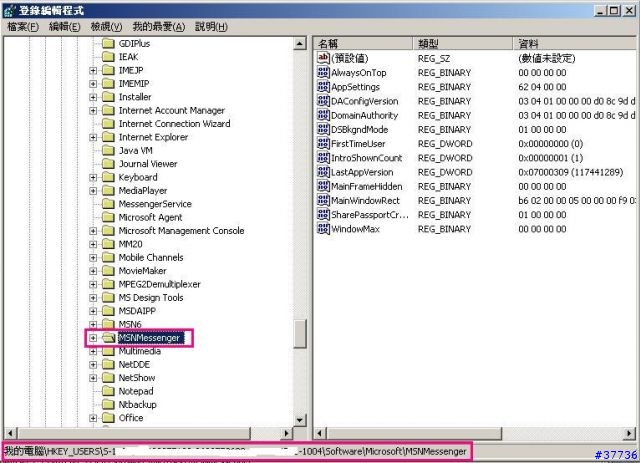
Task: Select the MovieMaker key
Action: point(142,271)
